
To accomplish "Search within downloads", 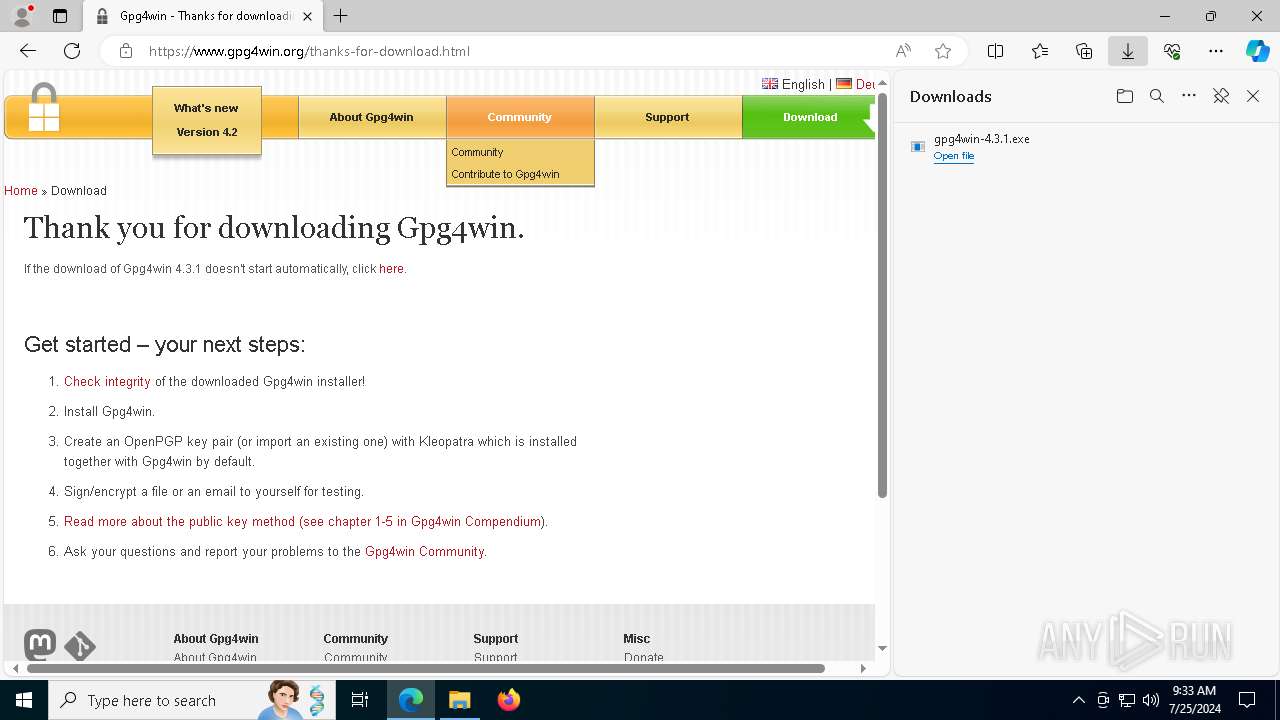I will tap(1157, 96).
